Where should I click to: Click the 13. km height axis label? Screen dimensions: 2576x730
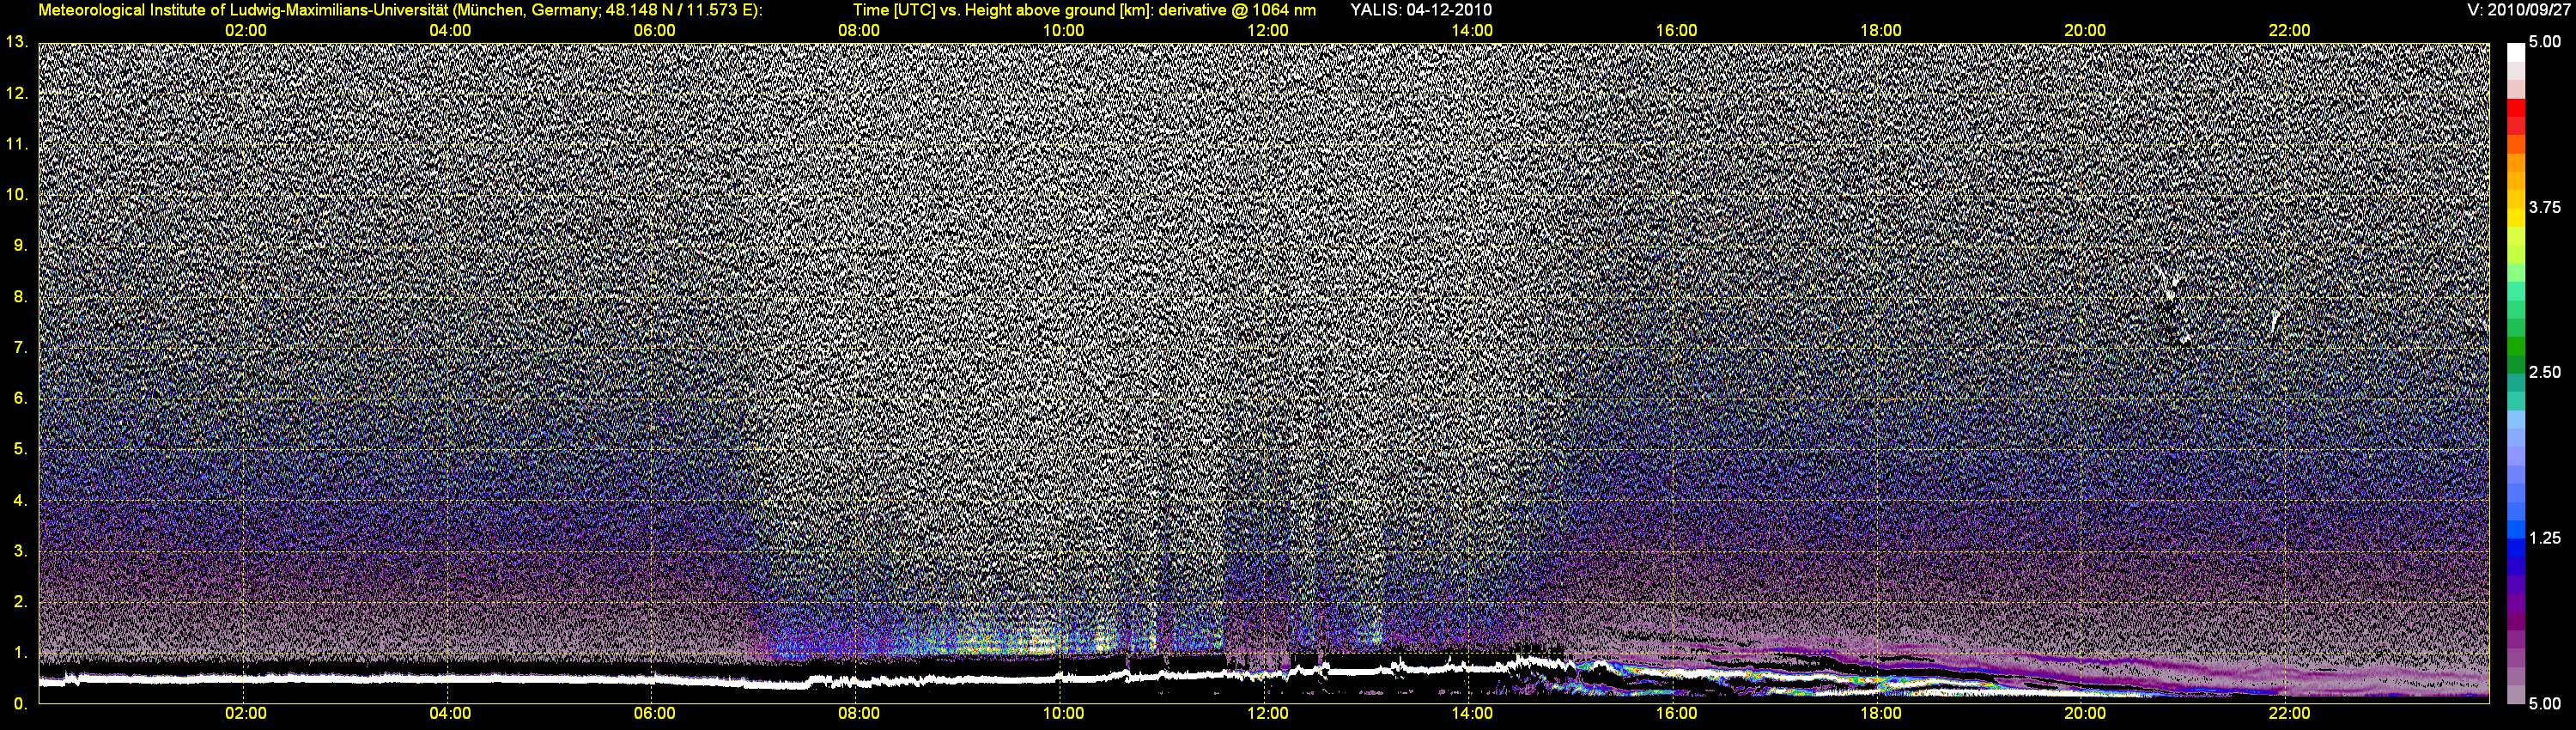(x=17, y=42)
